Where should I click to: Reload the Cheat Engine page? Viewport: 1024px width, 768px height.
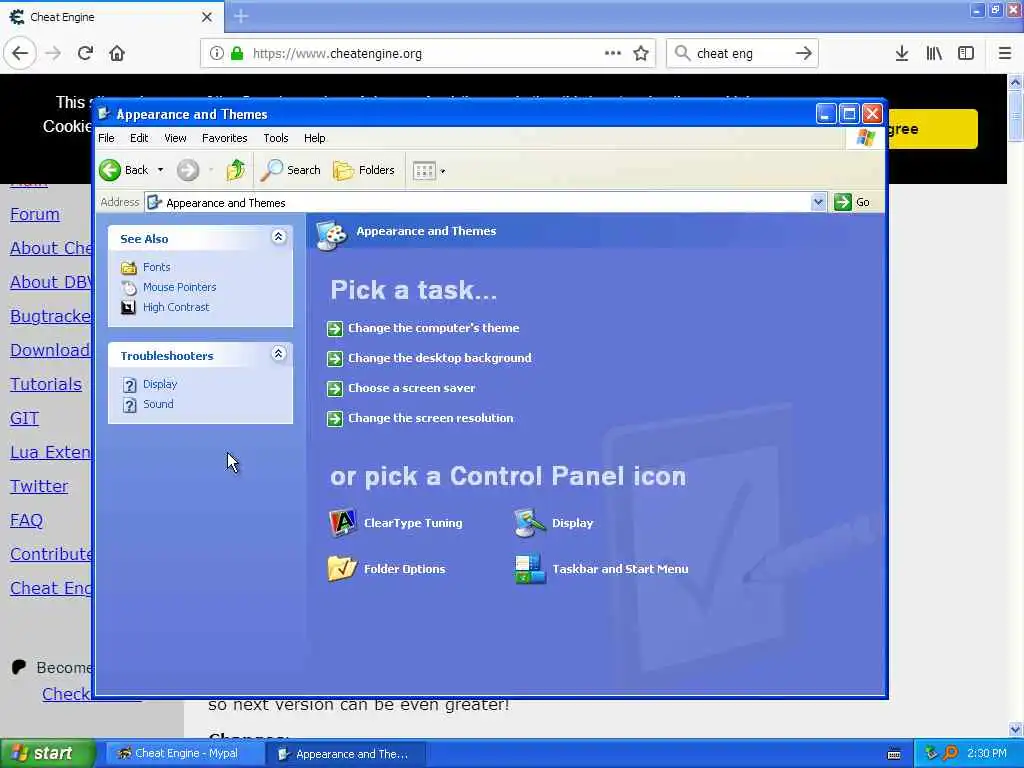pyautogui.click(x=85, y=54)
